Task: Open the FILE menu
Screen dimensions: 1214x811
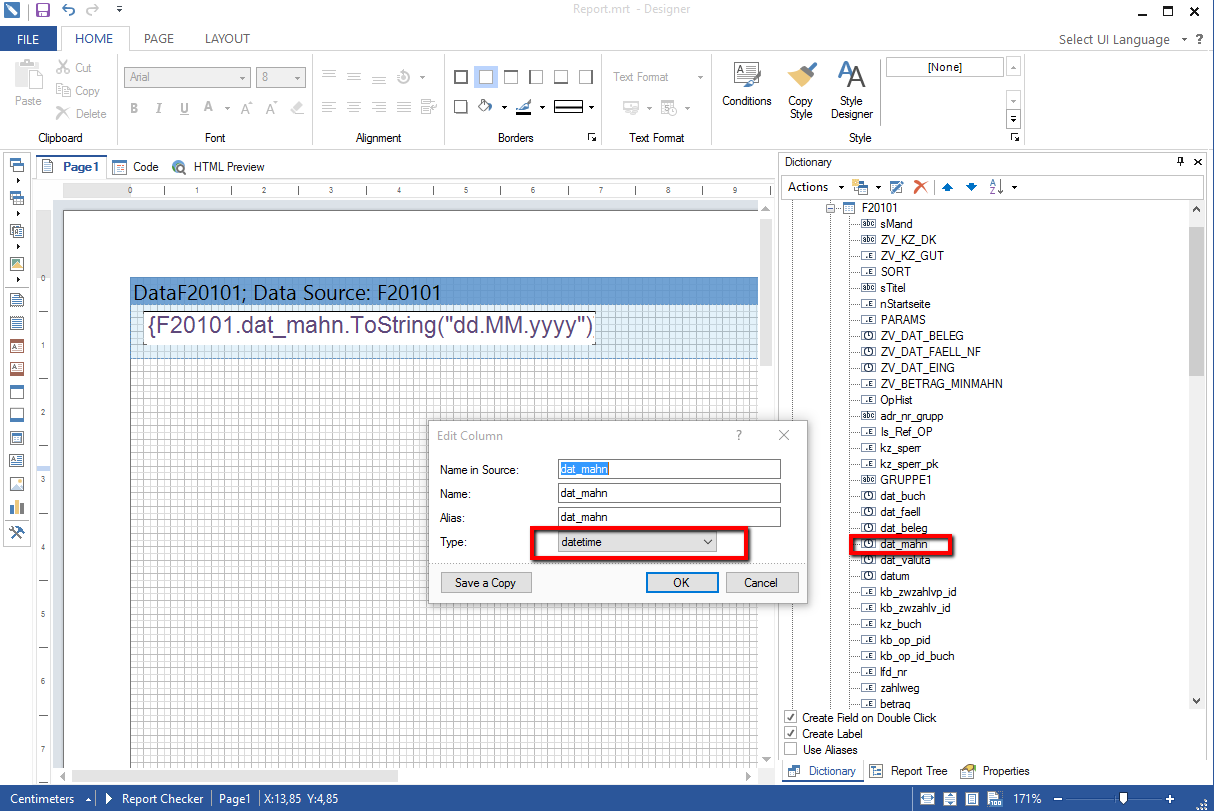Action: [x=28, y=39]
